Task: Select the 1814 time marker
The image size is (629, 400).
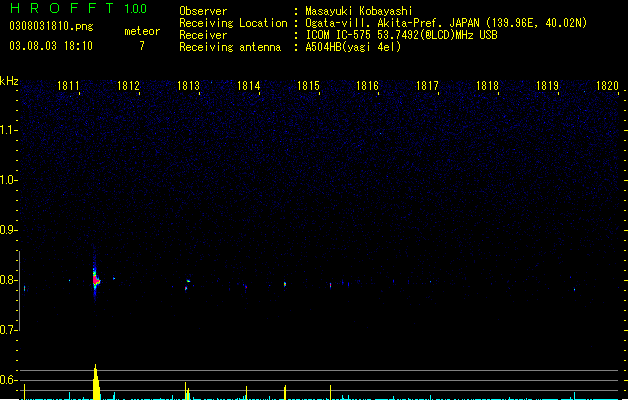Action: tap(248, 86)
